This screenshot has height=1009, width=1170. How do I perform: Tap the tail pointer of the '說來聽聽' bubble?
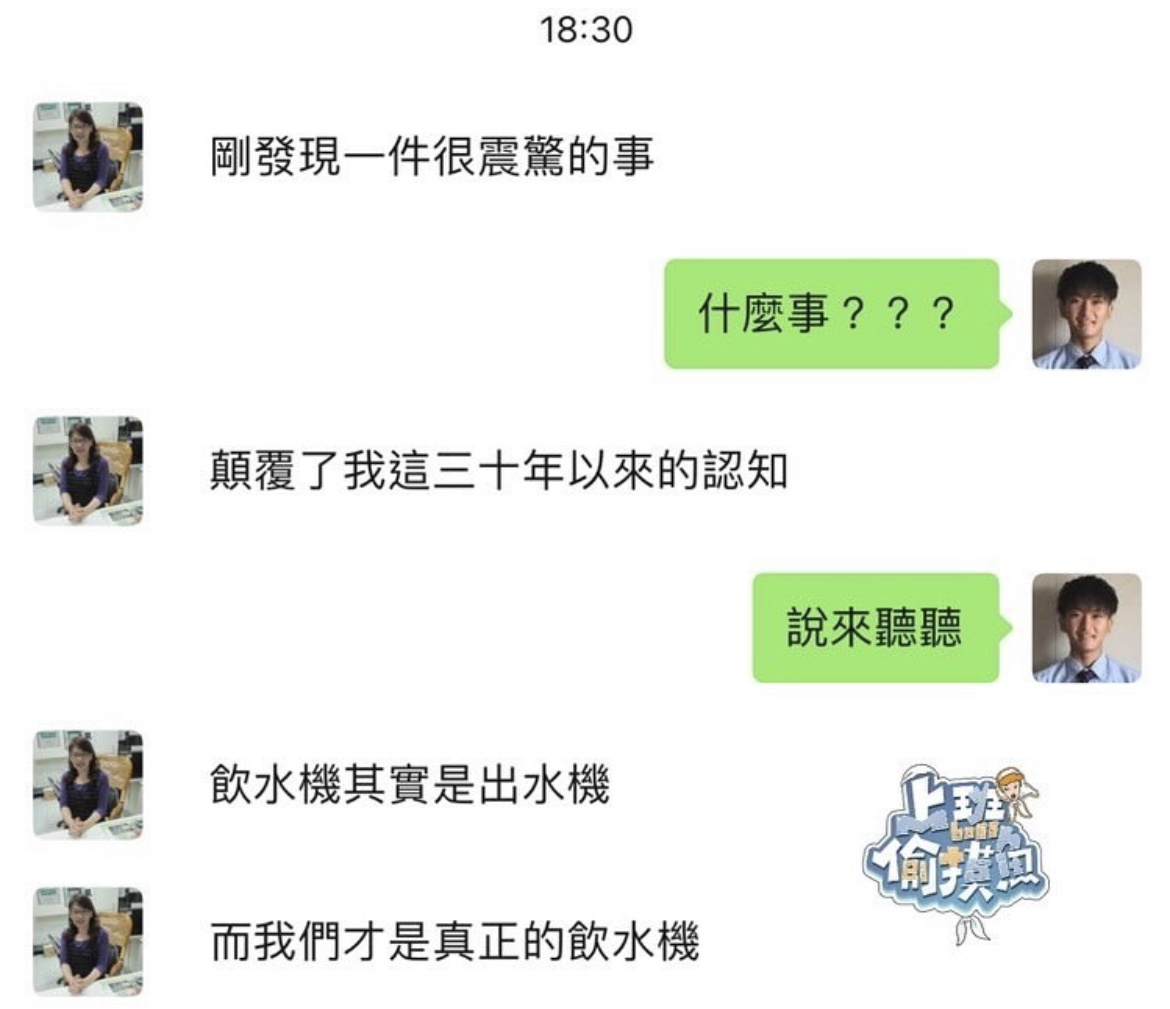click(1006, 628)
